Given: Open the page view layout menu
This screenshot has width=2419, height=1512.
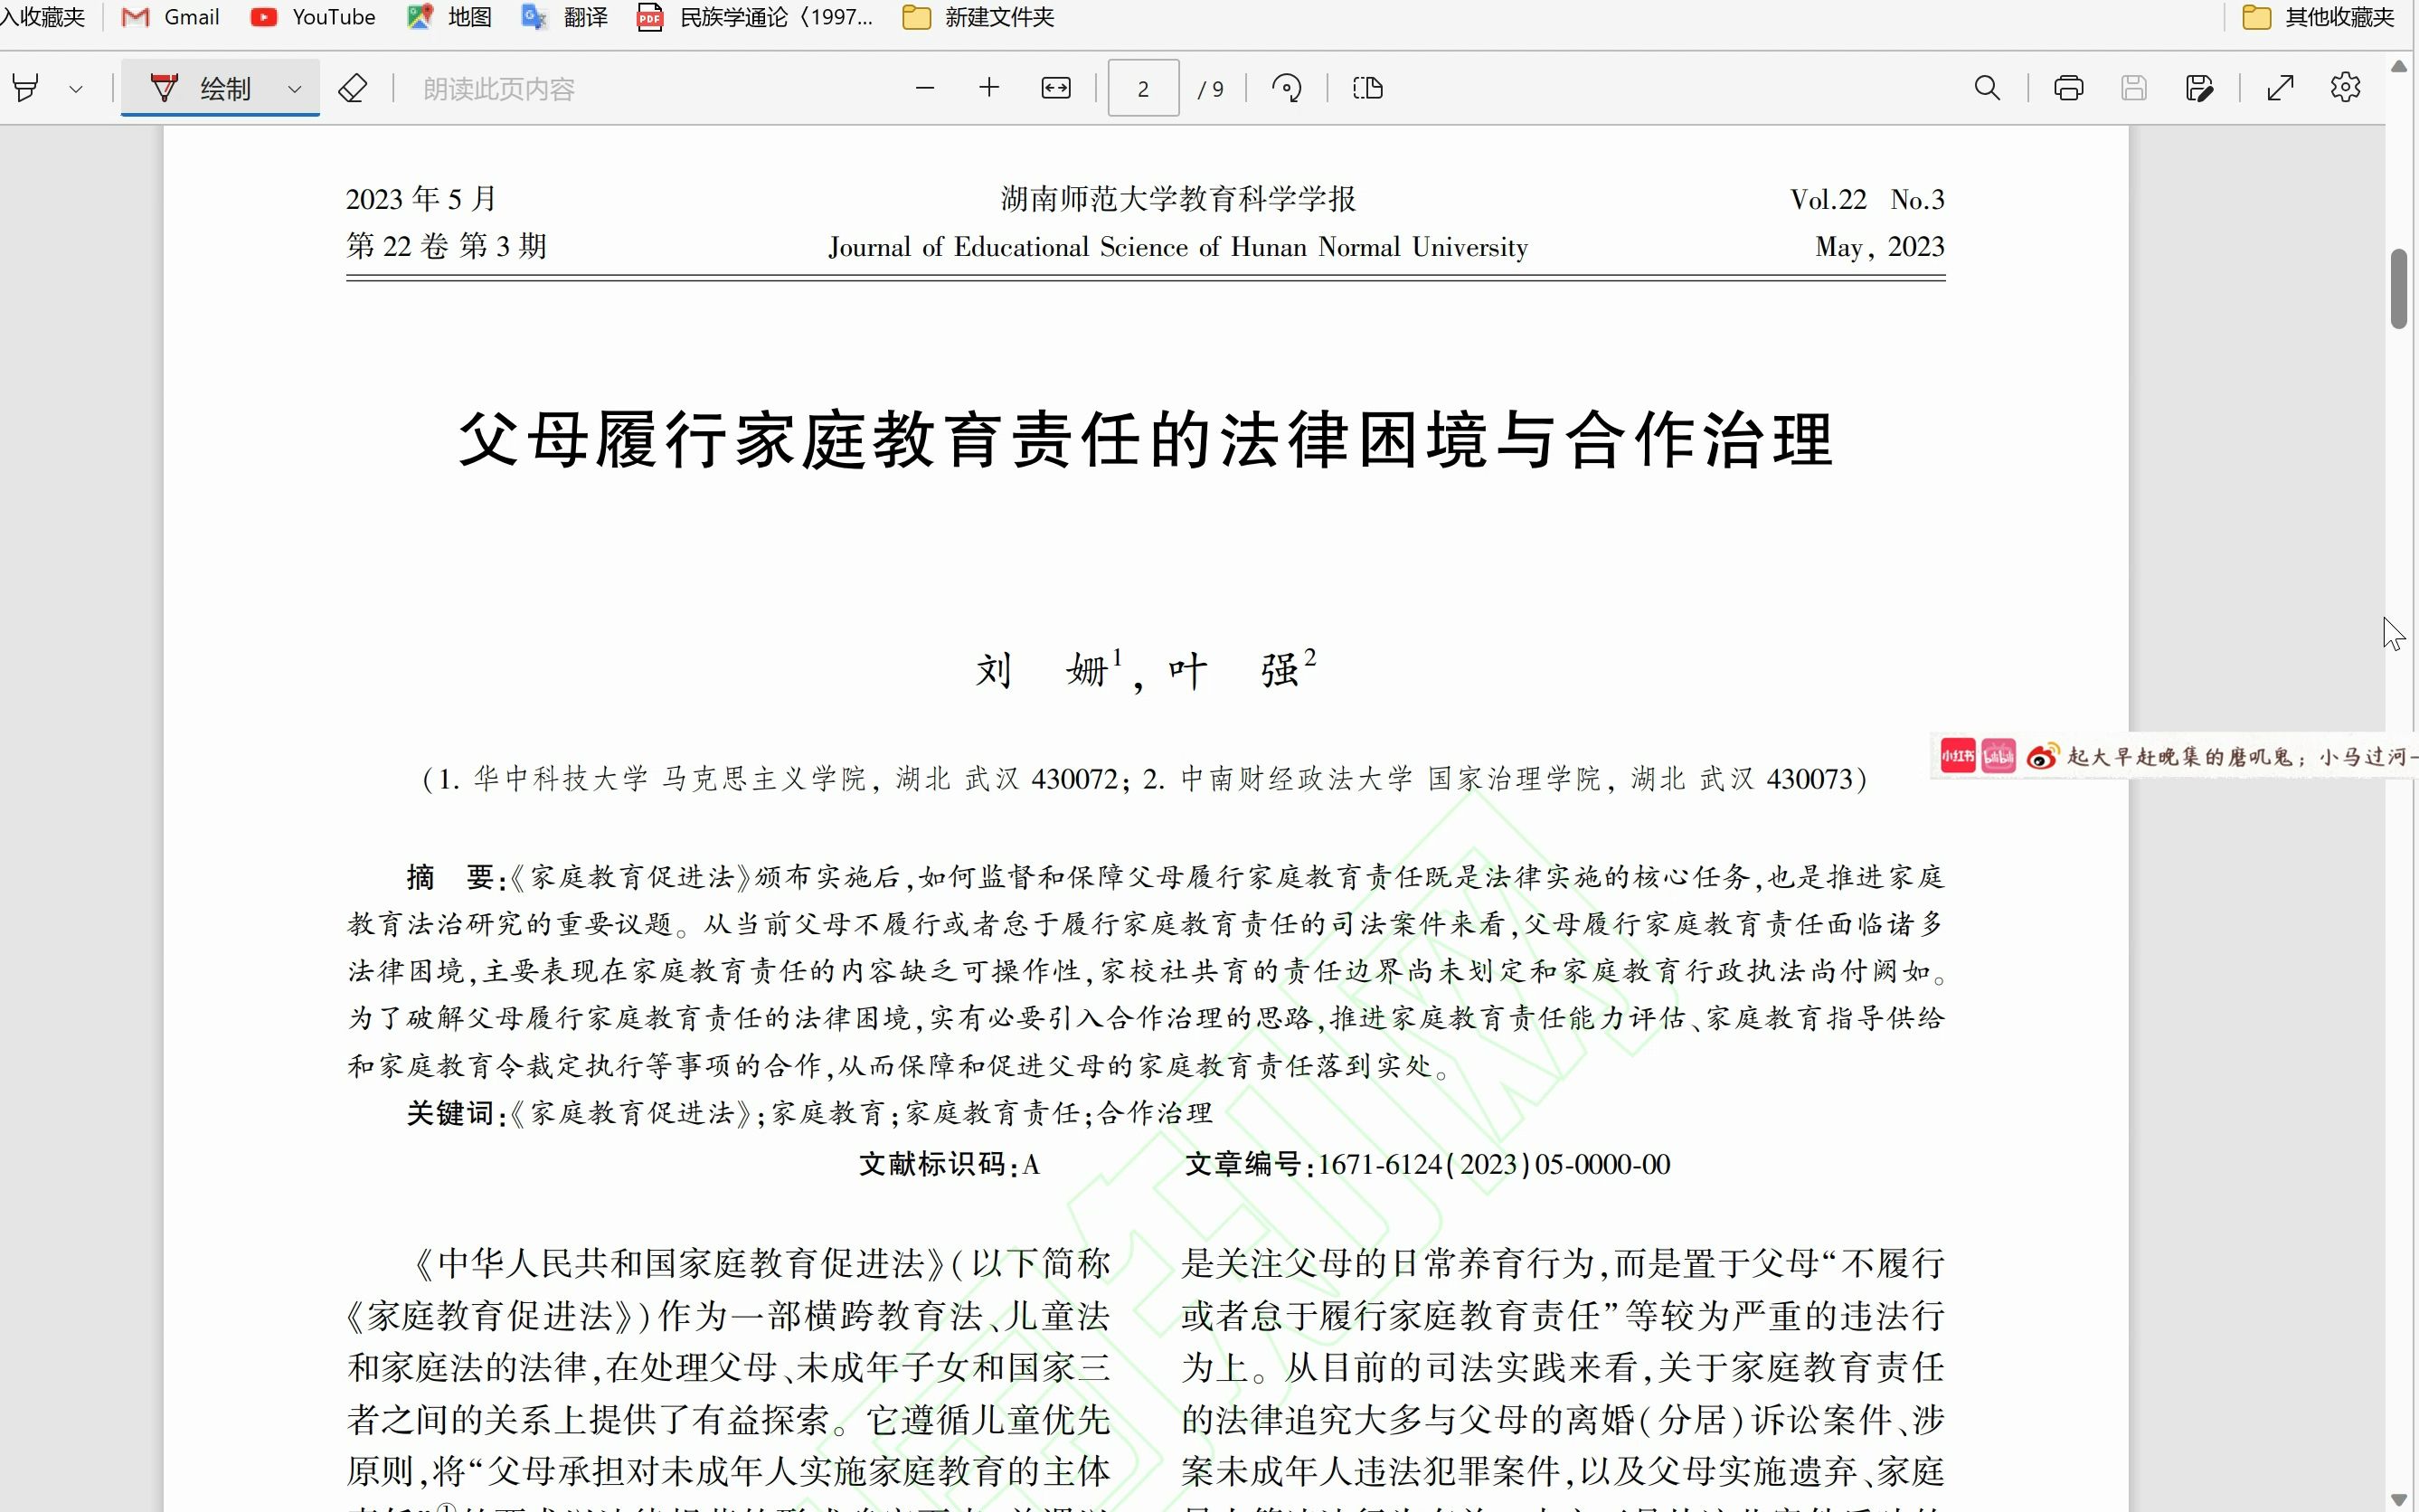Looking at the screenshot, I should pyautogui.click(x=1366, y=88).
